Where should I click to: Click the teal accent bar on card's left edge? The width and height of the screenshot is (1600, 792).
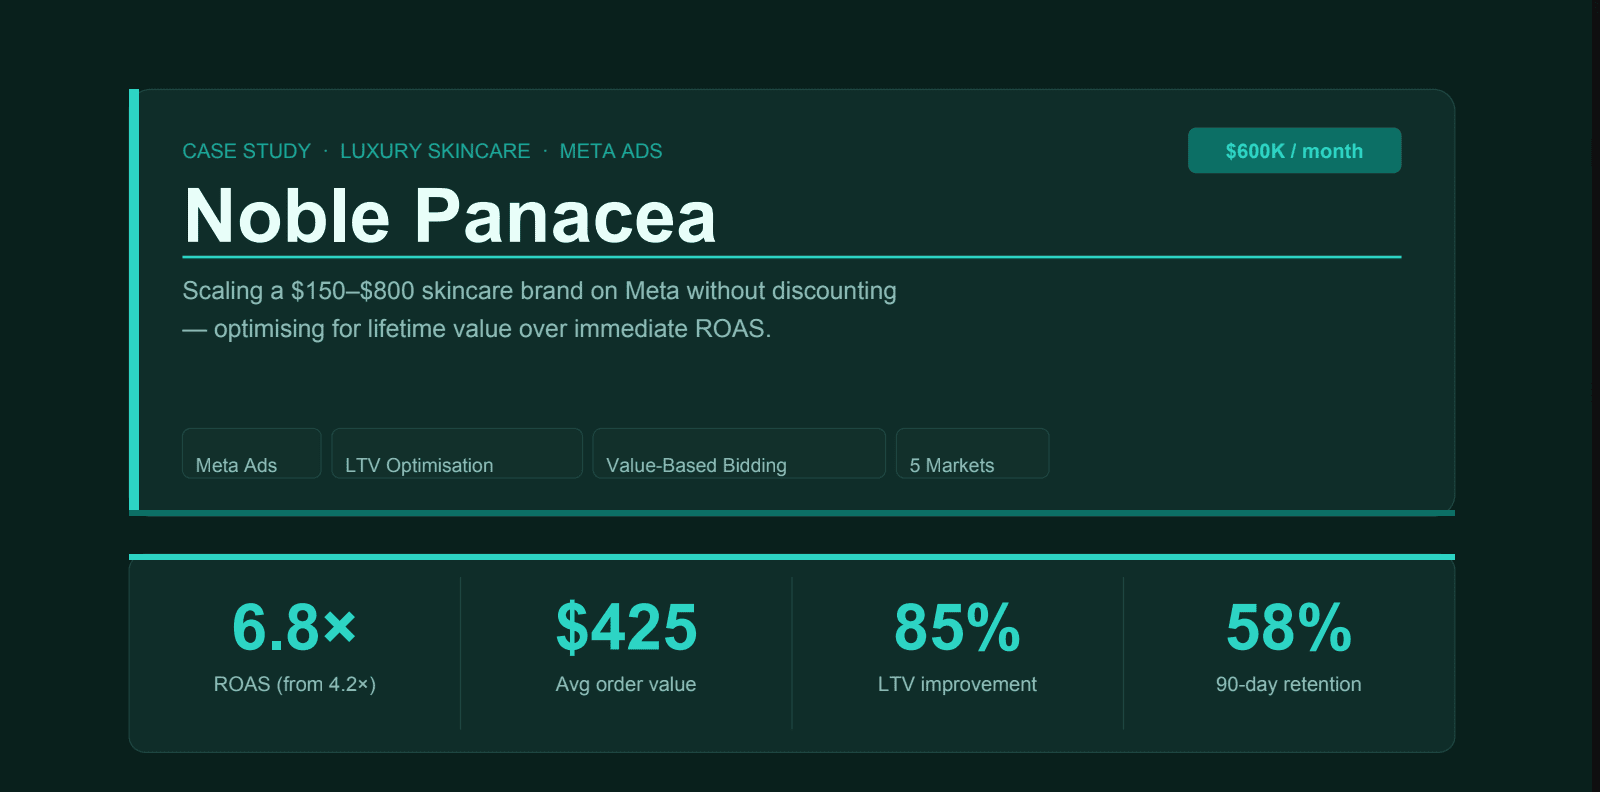click(134, 300)
